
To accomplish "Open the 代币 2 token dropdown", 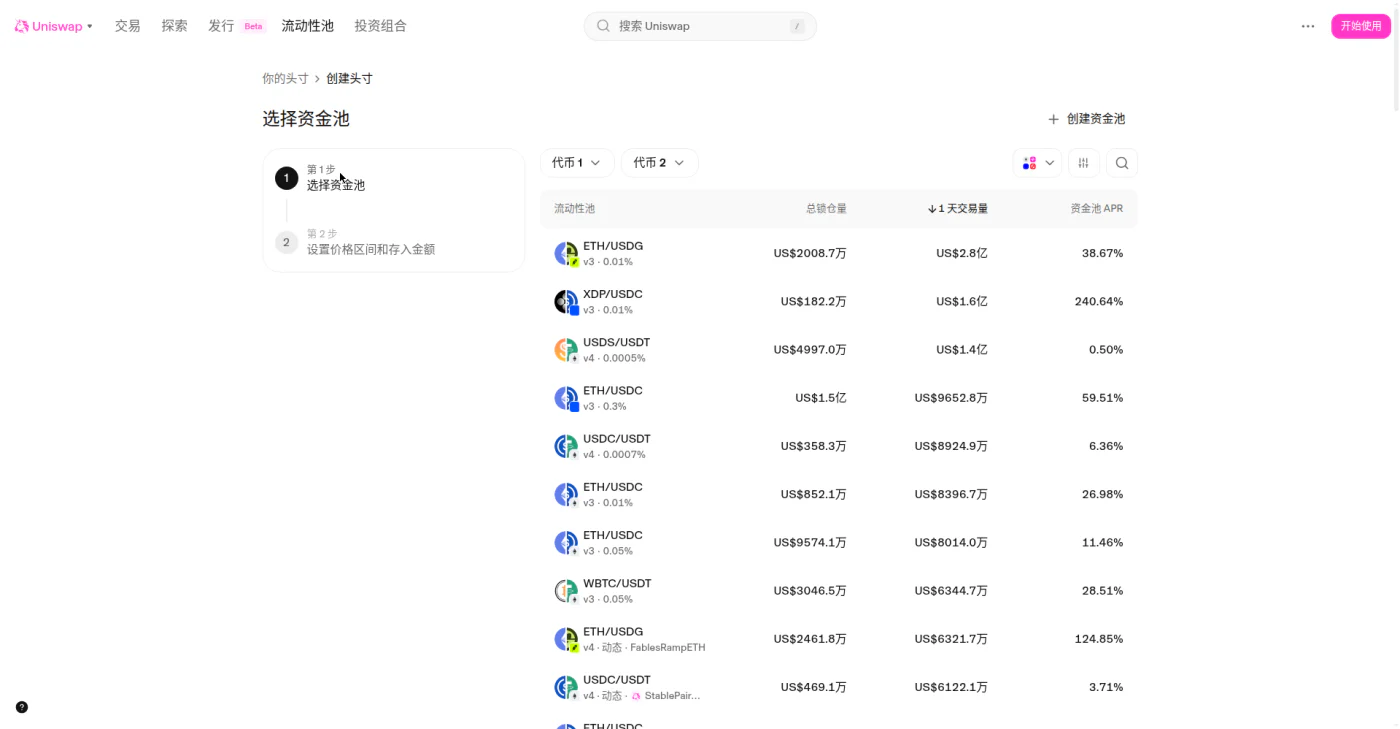I will [x=659, y=163].
